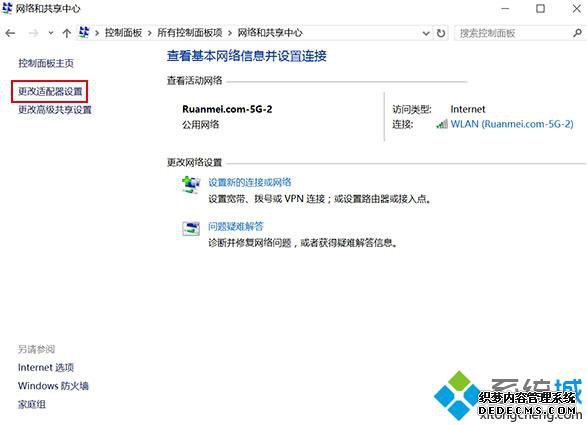Expand chevron after 所有控制面板项 breadcrumb

(230, 33)
